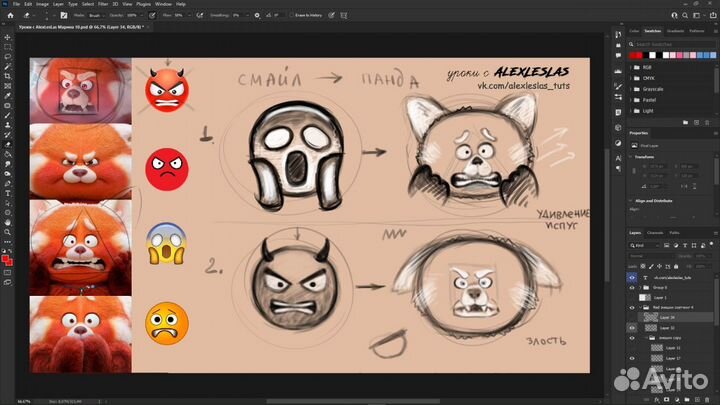Add a layer style with fx icon
Image resolution: width=720 pixels, height=405 pixels.
pyautogui.click(x=657, y=399)
